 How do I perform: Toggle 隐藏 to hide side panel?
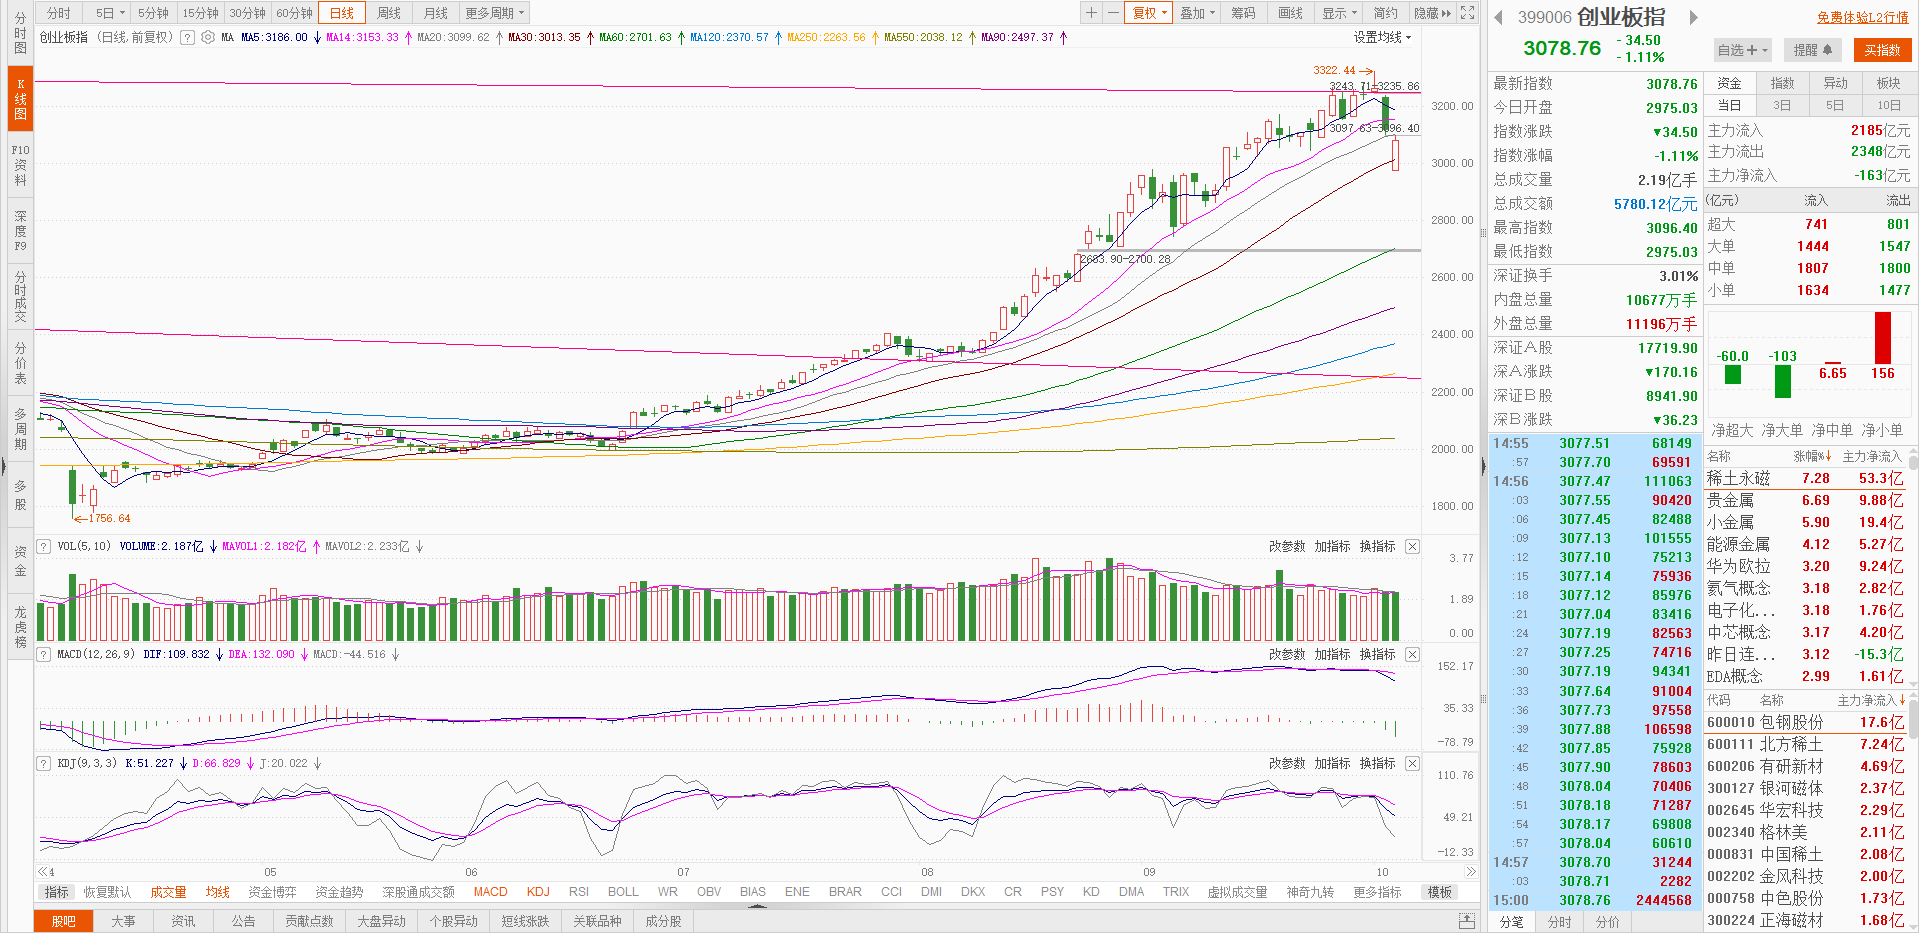[x=1432, y=13]
